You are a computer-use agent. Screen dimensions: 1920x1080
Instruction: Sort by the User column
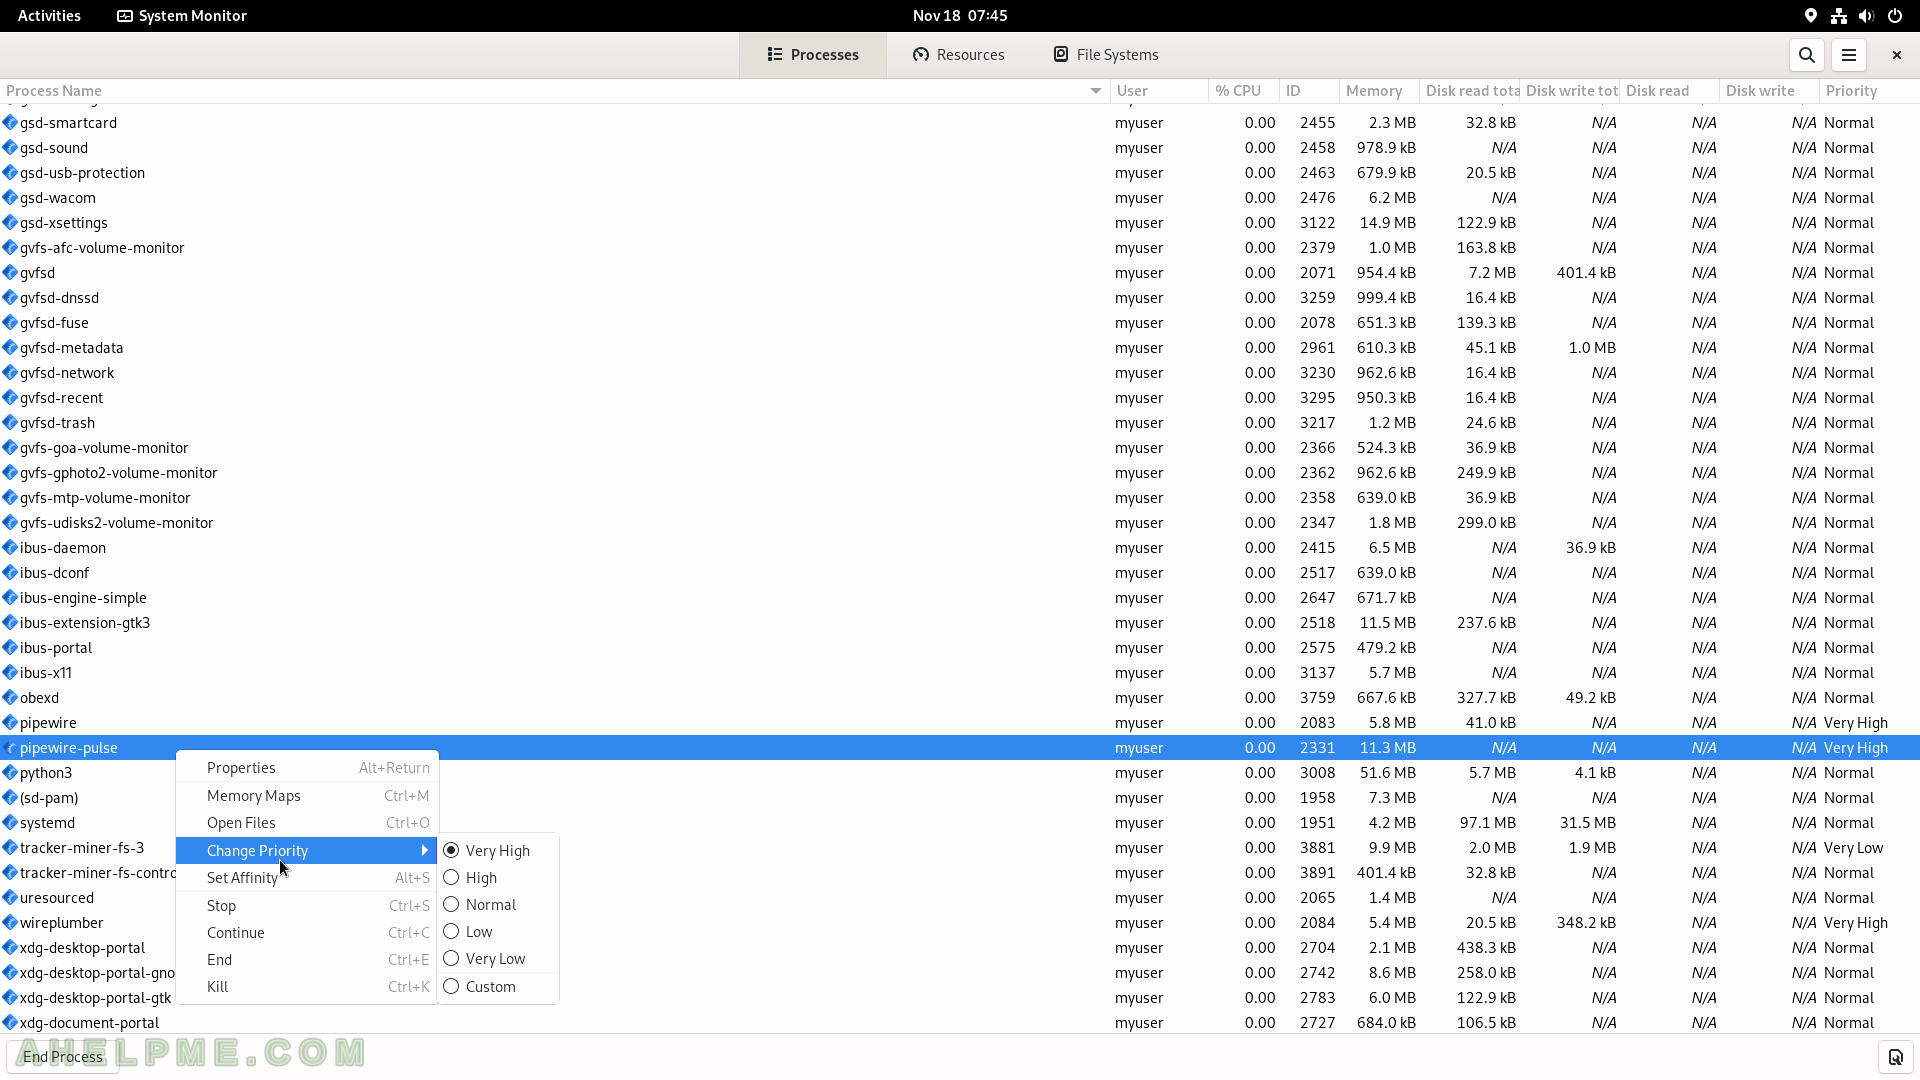click(1158, 91)
